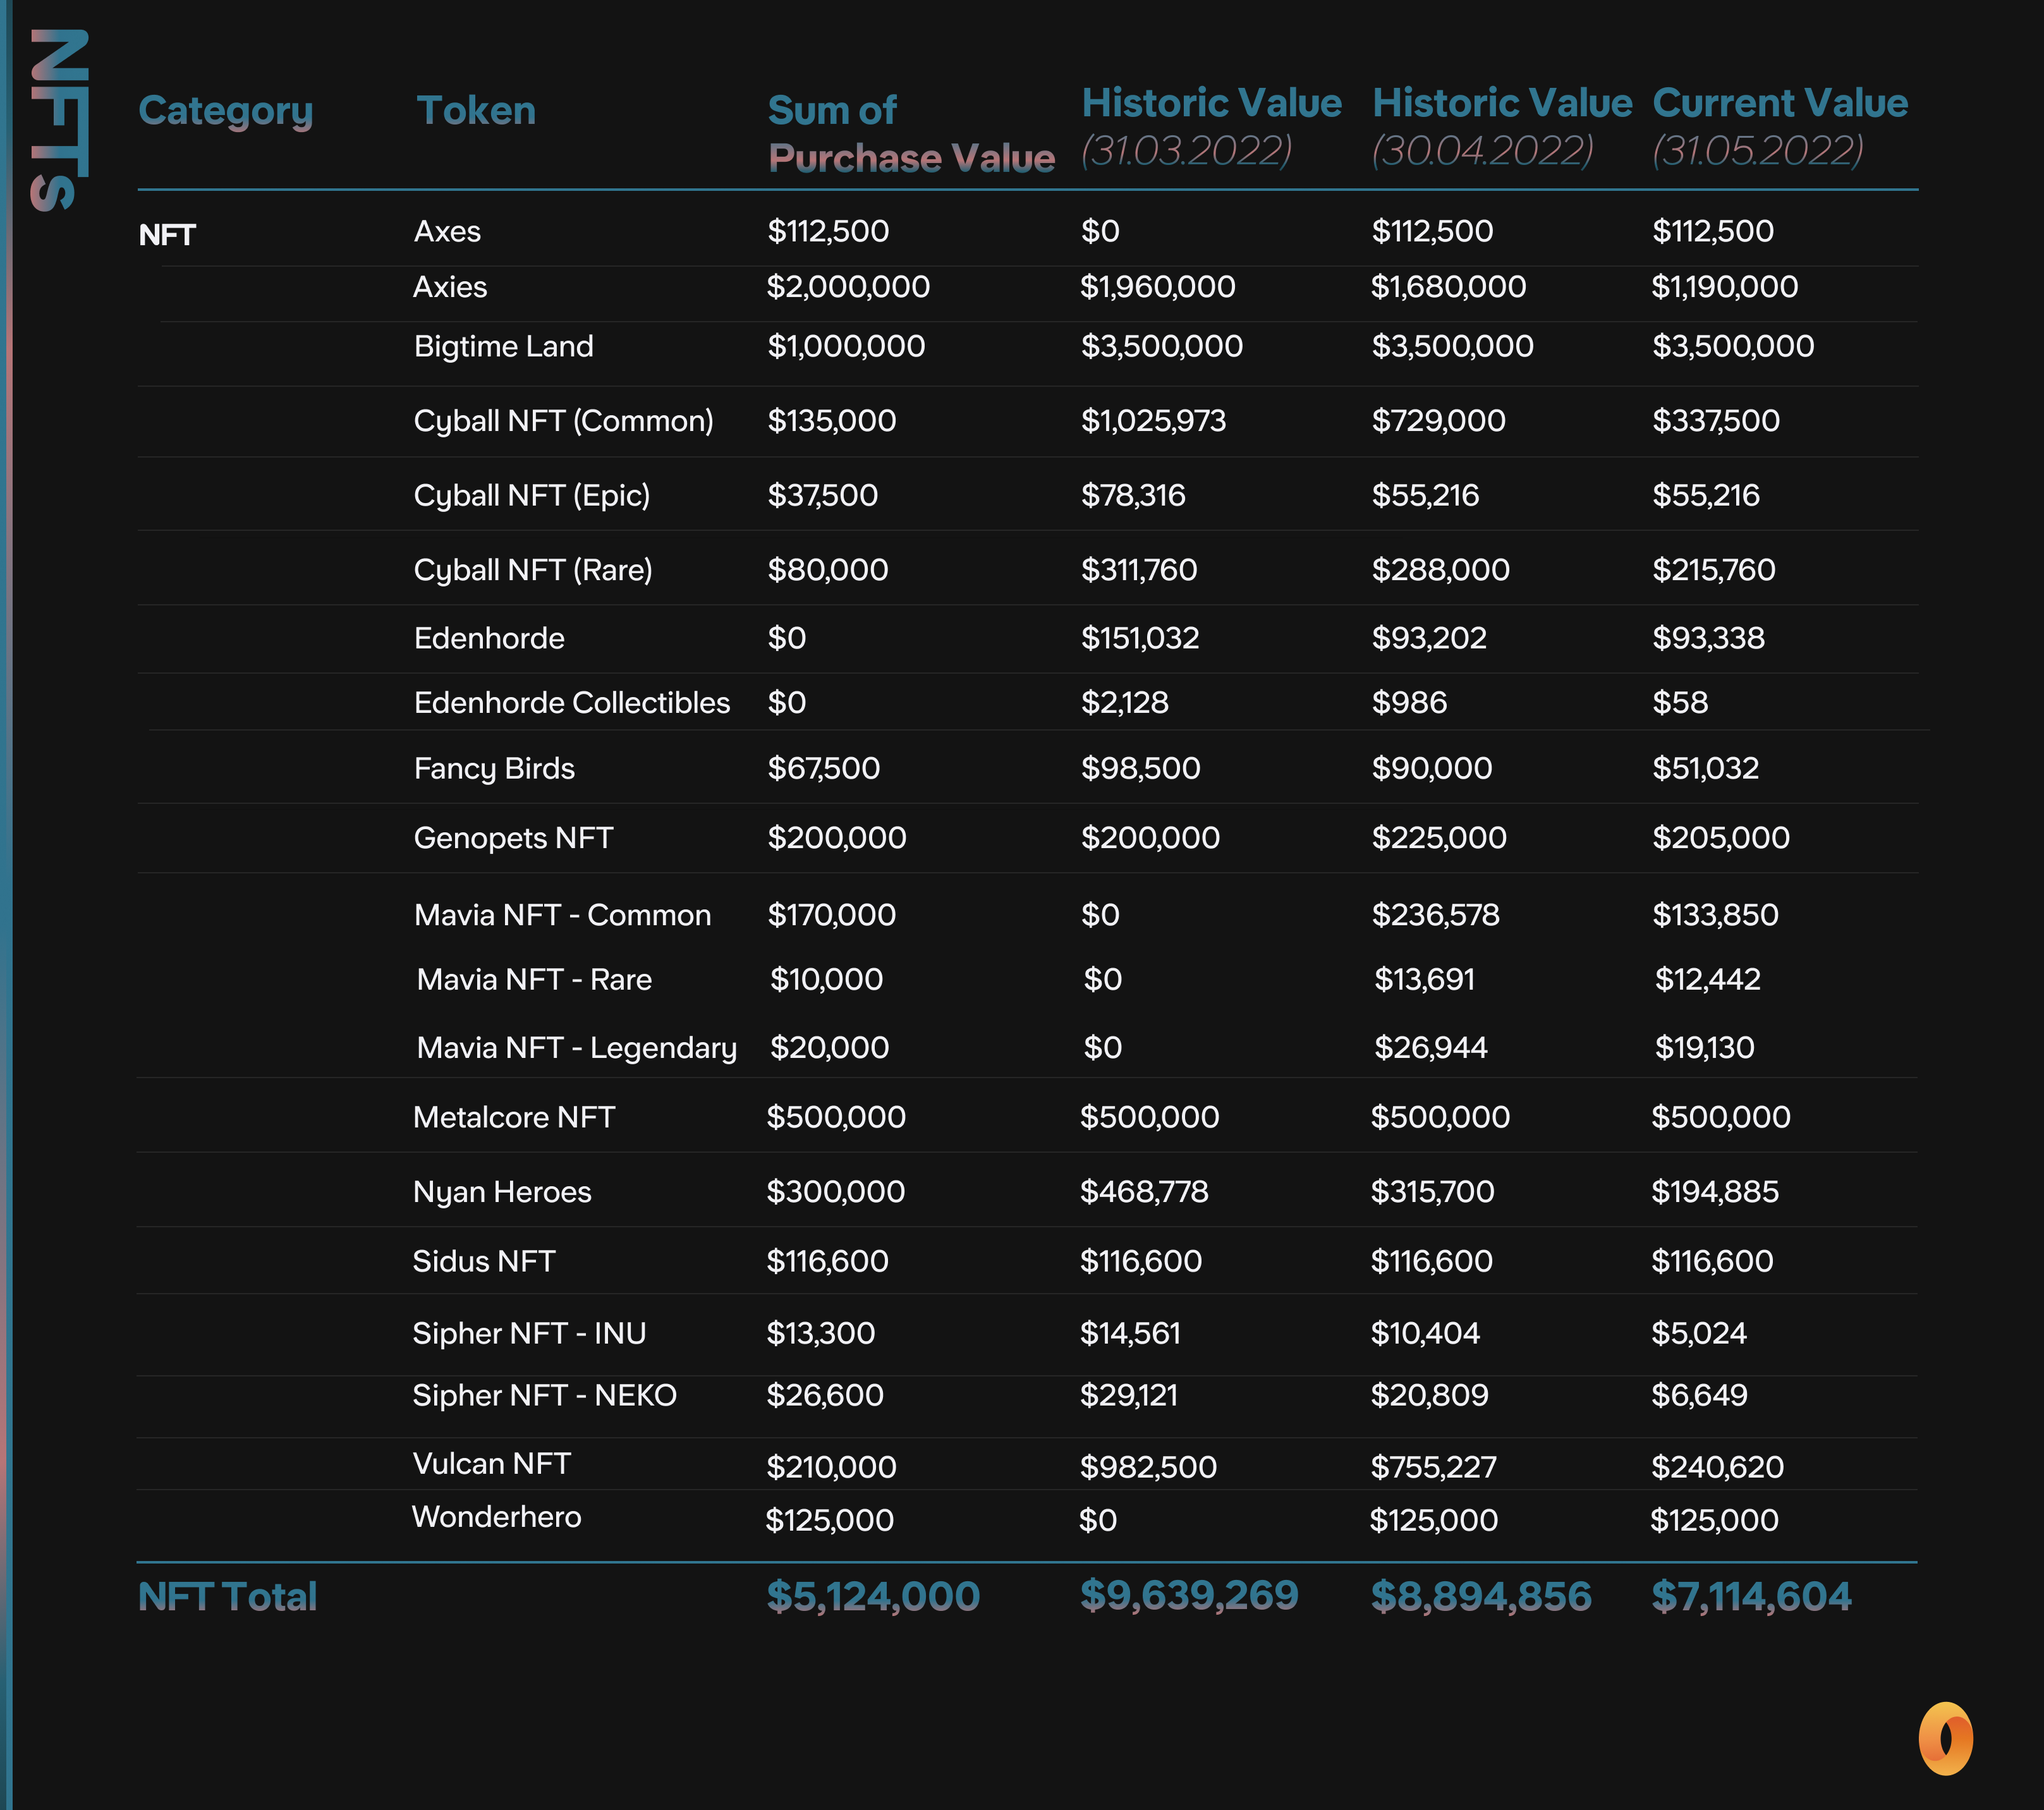Viewport: 2044px width, 1810px height.
Task: Click Cyball Common value $729,000
Action: click(1438, 421)
